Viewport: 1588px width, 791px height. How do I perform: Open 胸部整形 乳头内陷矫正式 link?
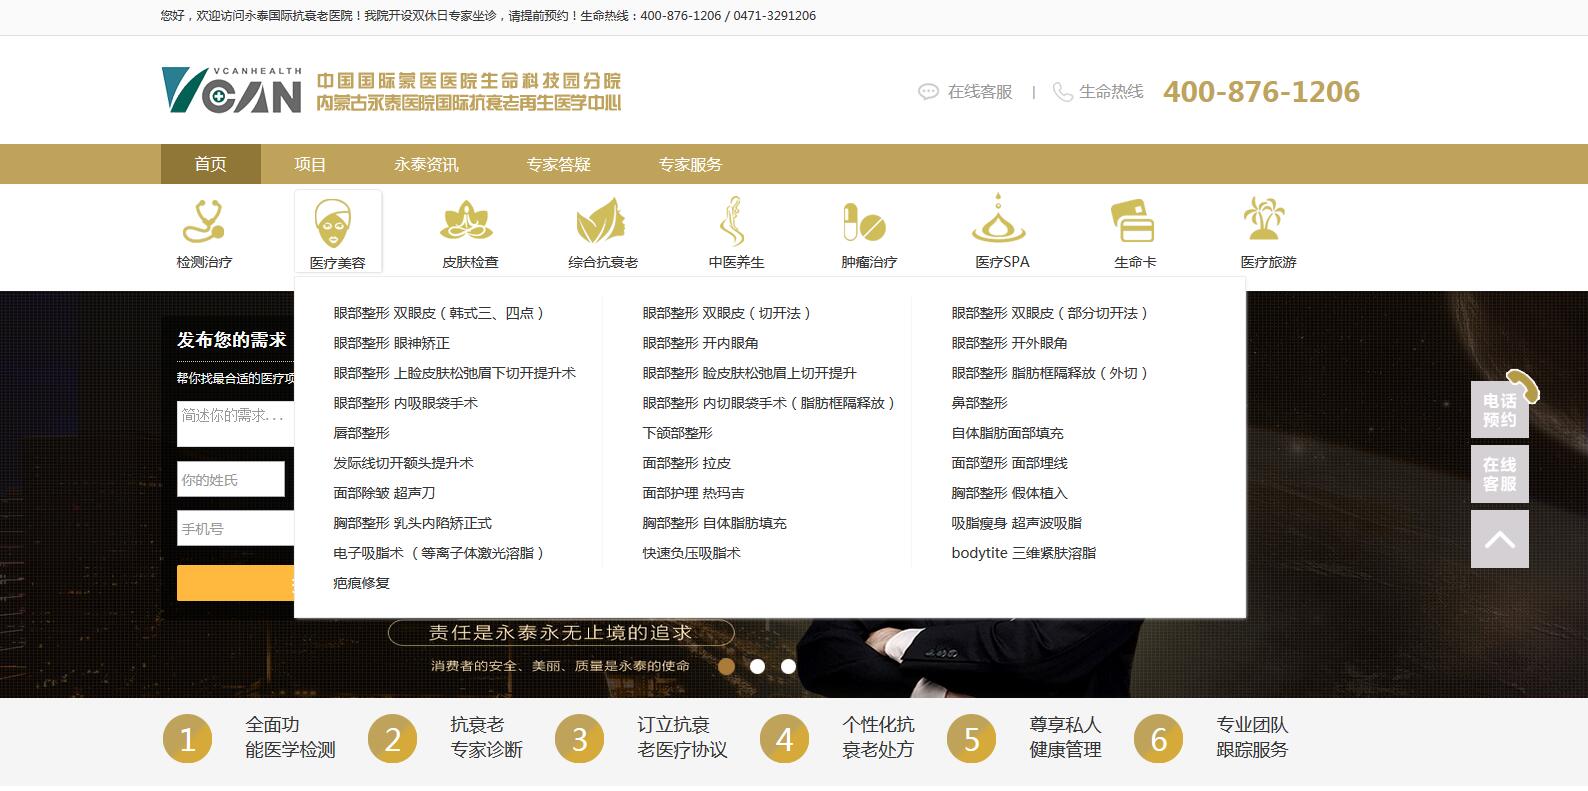(412, 523)
